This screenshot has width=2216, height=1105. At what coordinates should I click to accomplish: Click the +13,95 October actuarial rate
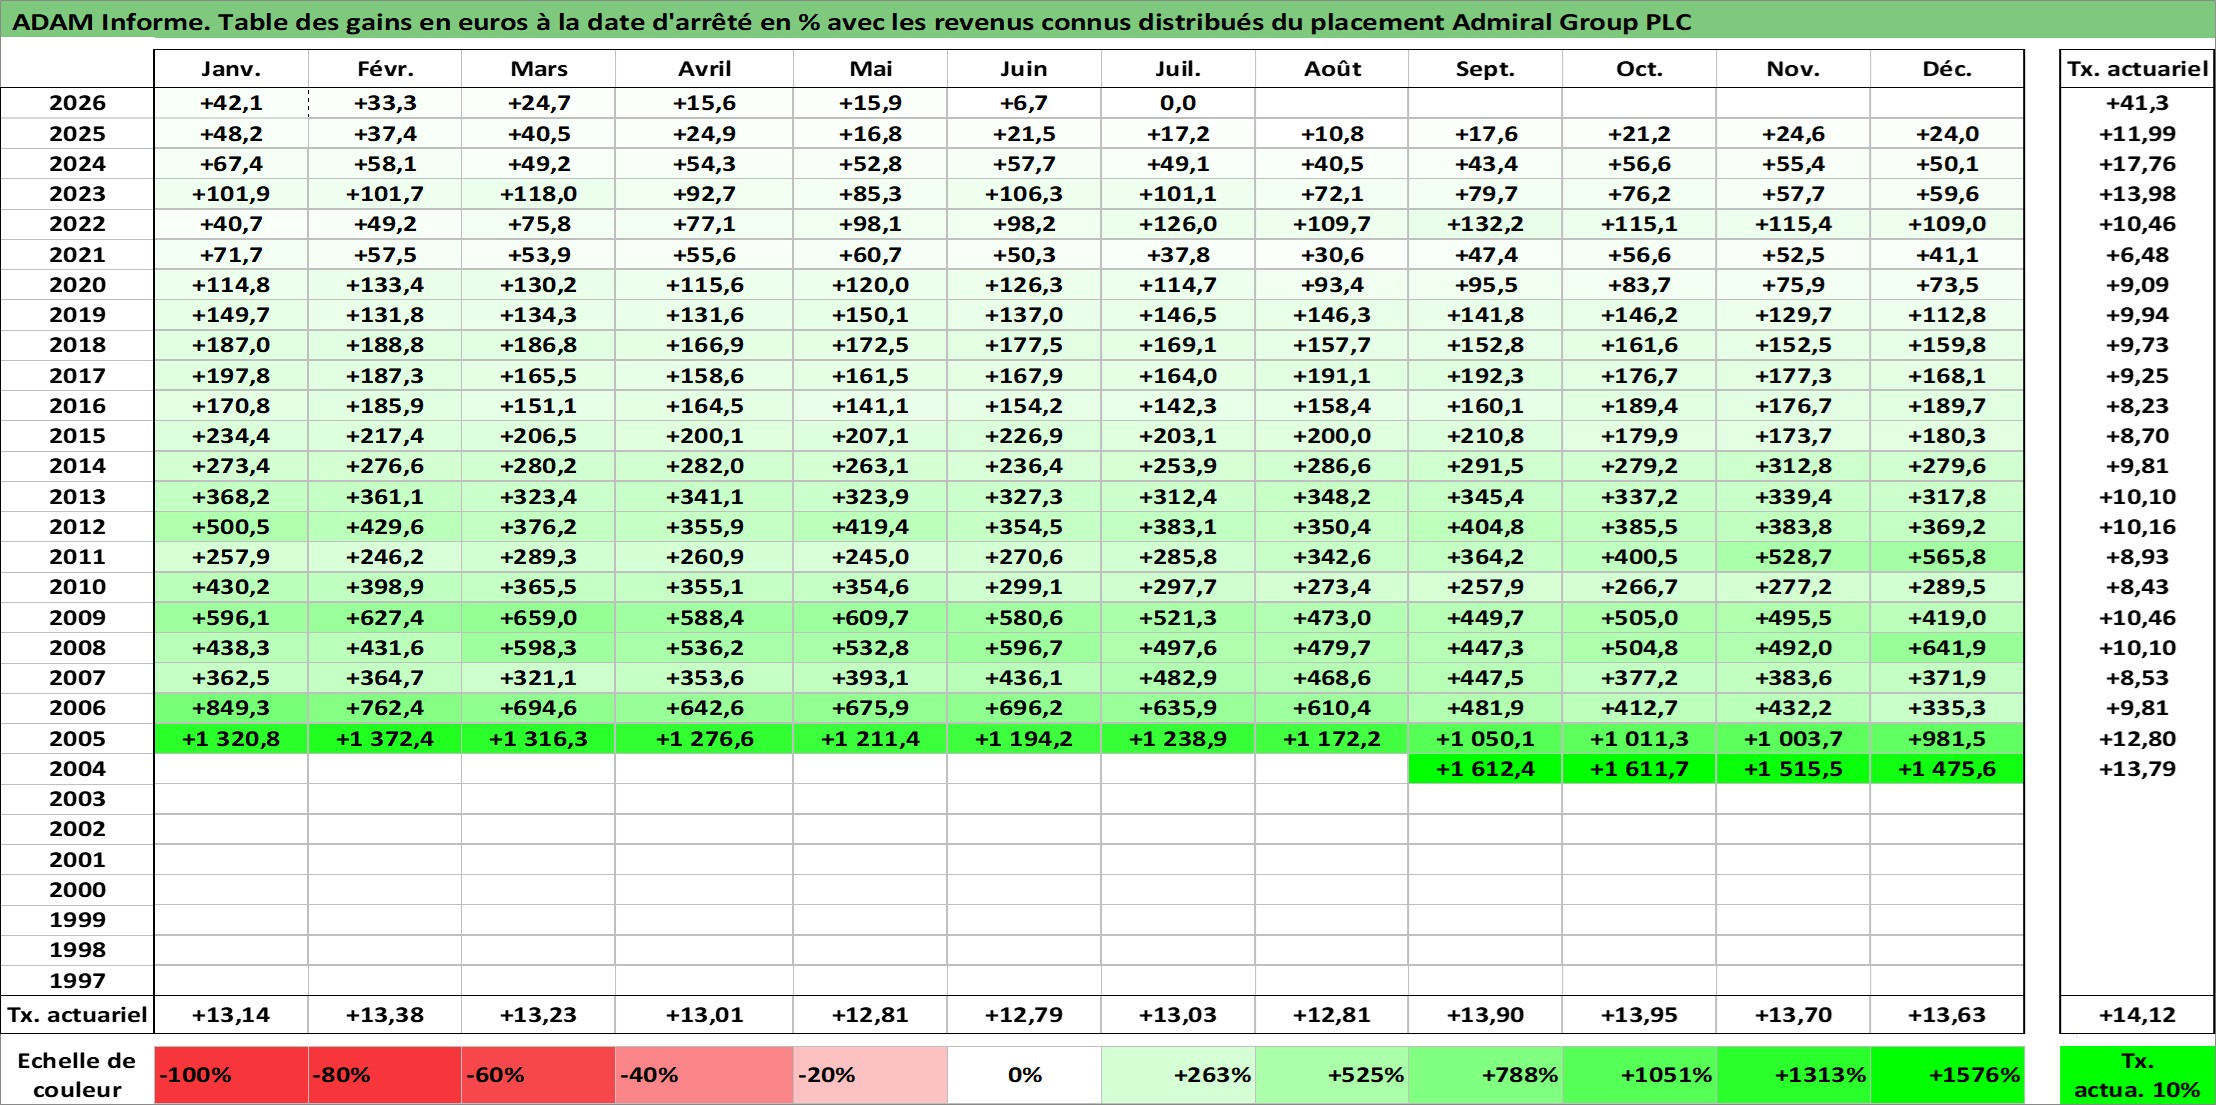(x=1639, y=1015)
